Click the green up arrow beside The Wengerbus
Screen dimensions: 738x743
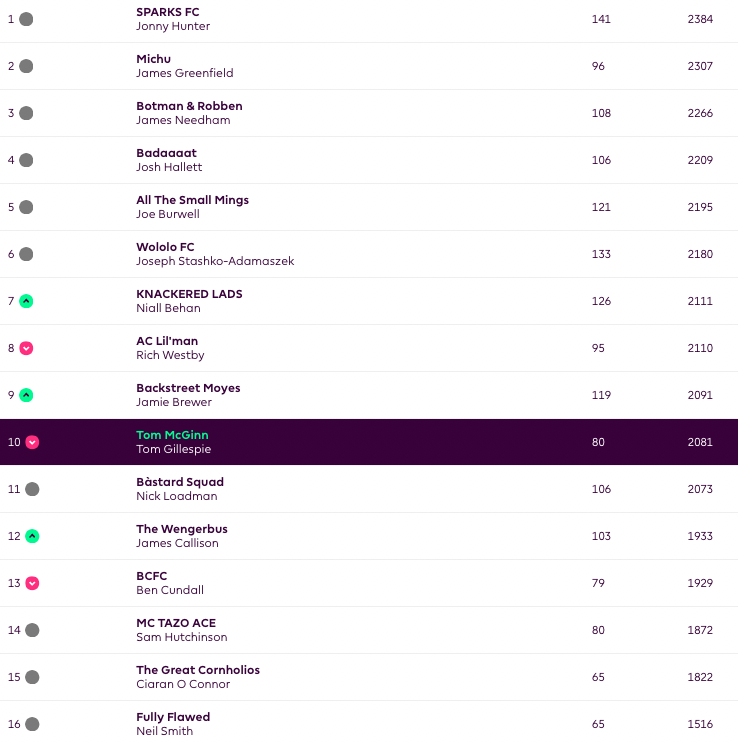(x=32, y=536)
